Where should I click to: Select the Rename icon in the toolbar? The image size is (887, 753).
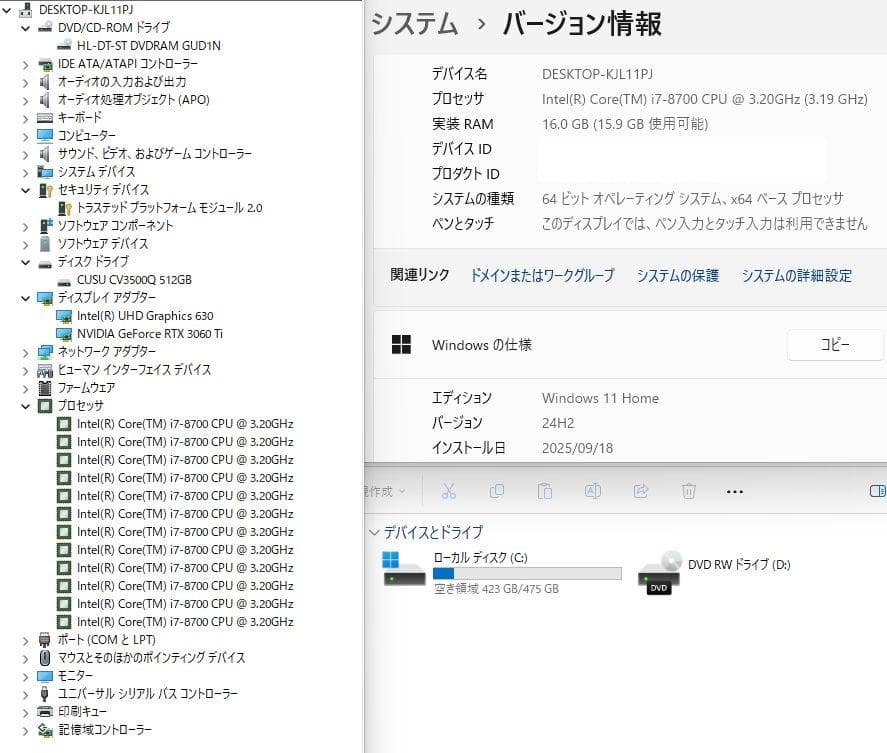click(x=593, y=491)
